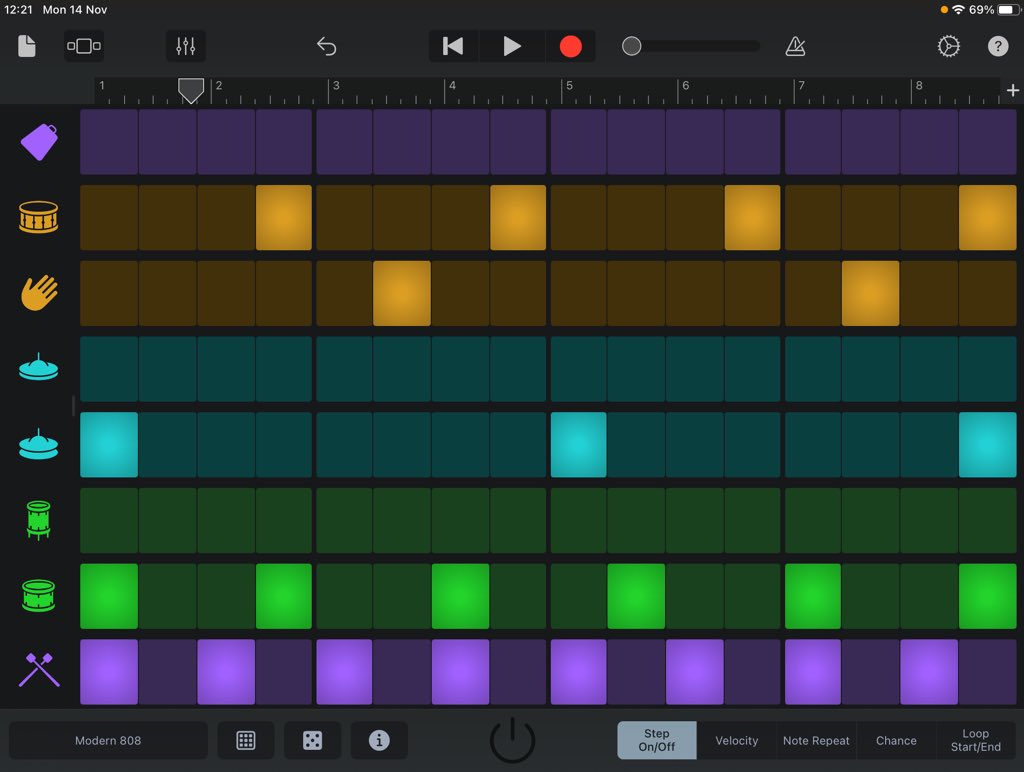Jump to bar 3 on ruler

pyautogui.click(x=336, y=86)
